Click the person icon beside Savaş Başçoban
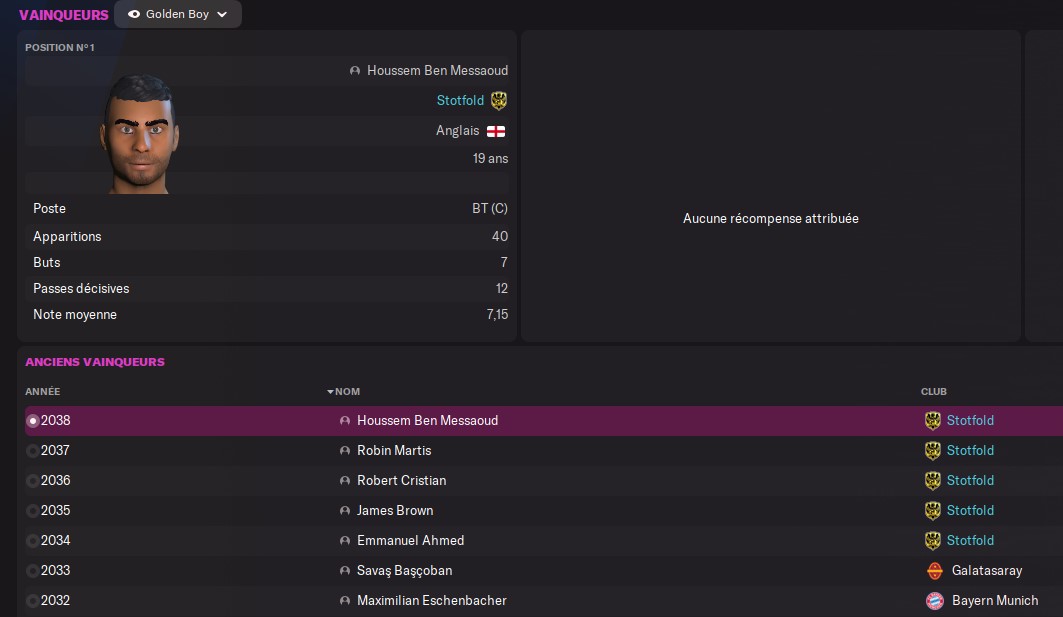The image size is (1063, 617). tap(345, 571)
